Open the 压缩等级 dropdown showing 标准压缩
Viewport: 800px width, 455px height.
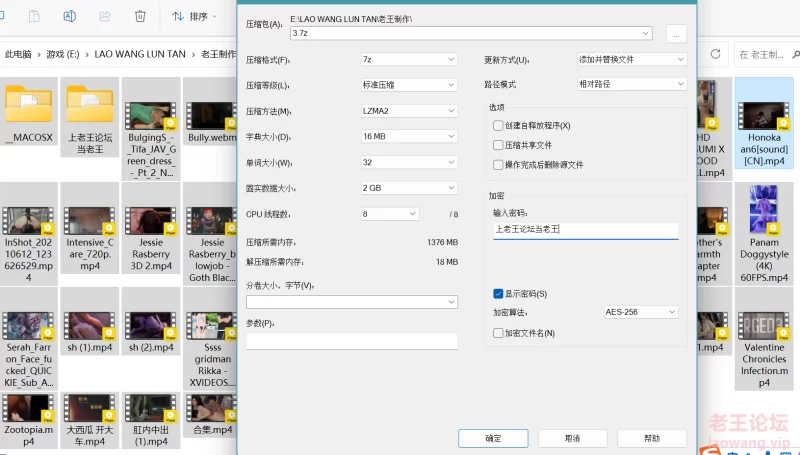409,85
